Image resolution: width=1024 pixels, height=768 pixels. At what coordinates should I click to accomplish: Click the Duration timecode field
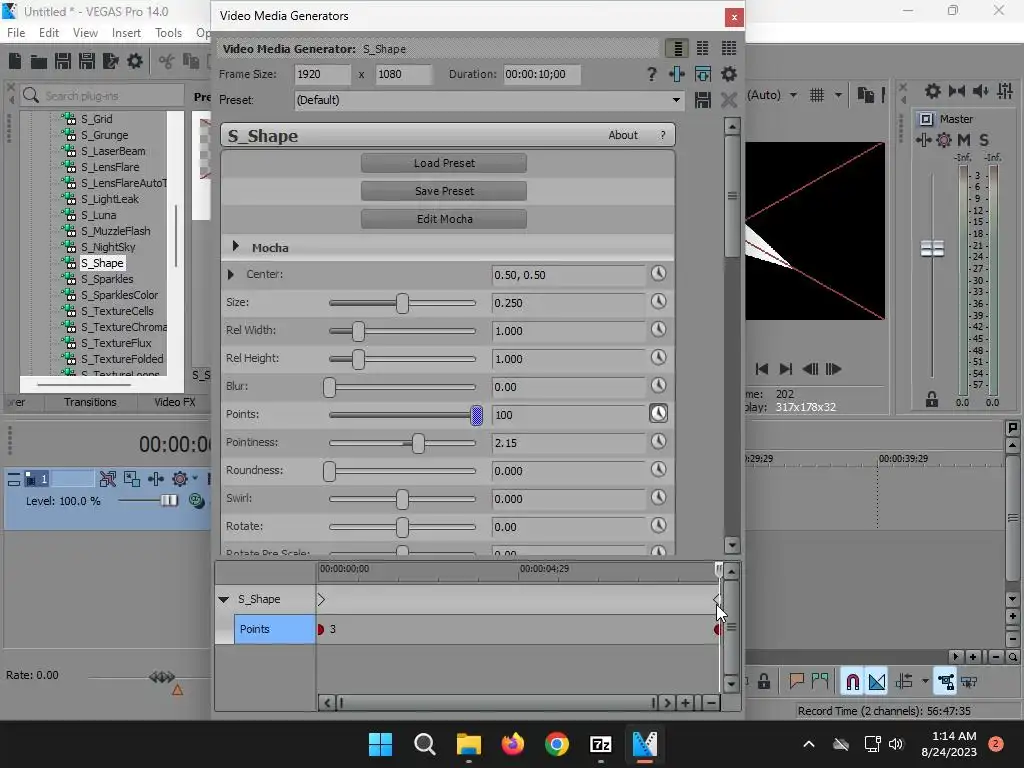pyautogui.click(x=541, y=74)
